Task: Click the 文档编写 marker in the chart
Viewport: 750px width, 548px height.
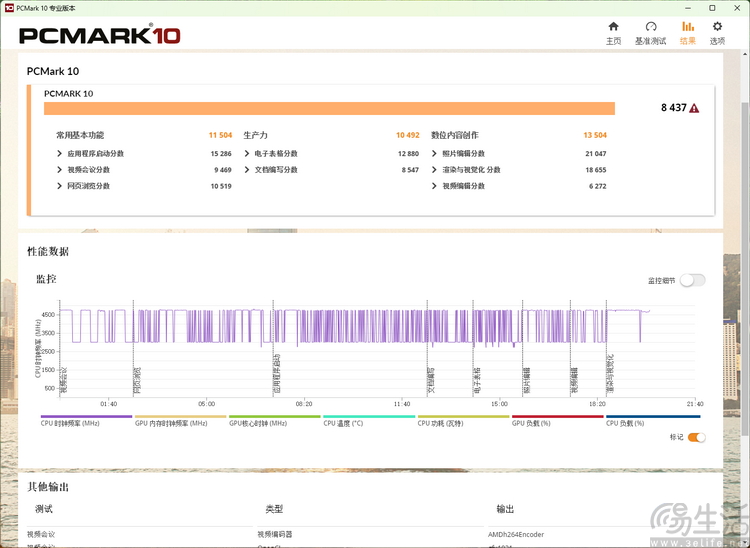Action: click(x=431, y=381)
